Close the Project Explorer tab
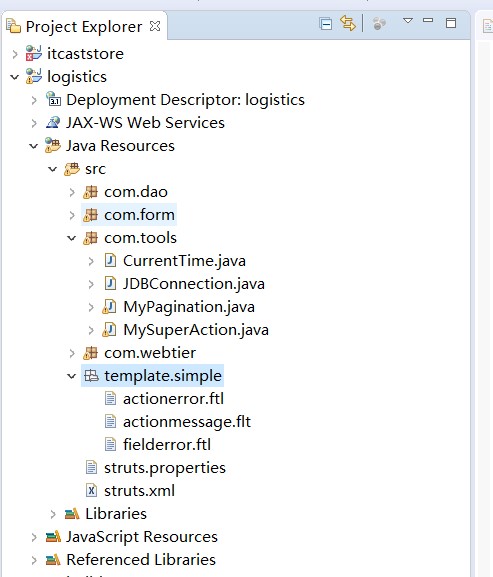The height and width of the screenshot is (577, 493). coord(155,26)
